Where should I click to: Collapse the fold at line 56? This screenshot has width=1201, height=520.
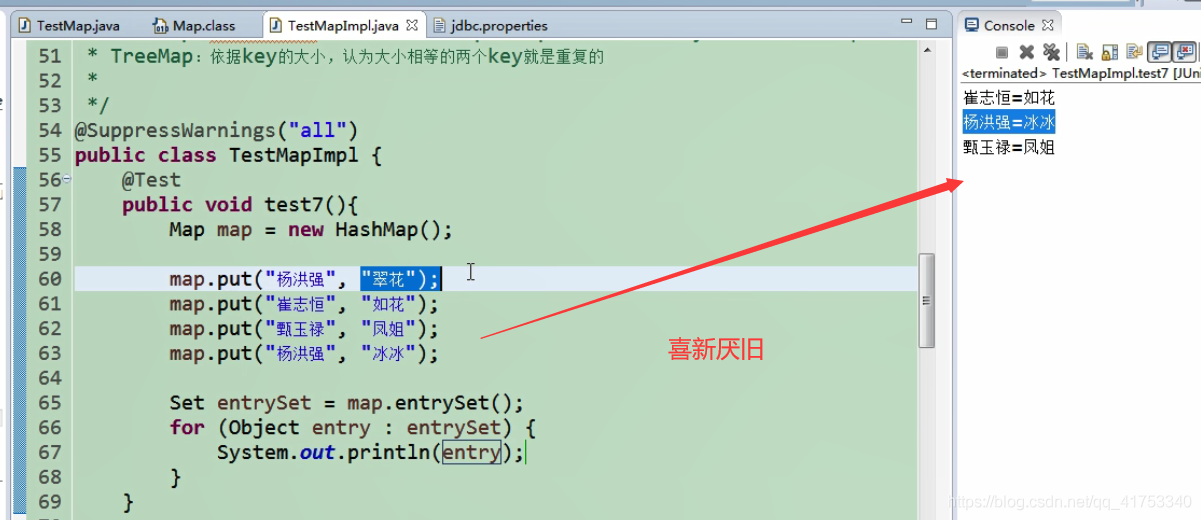[x=67, y=179]
